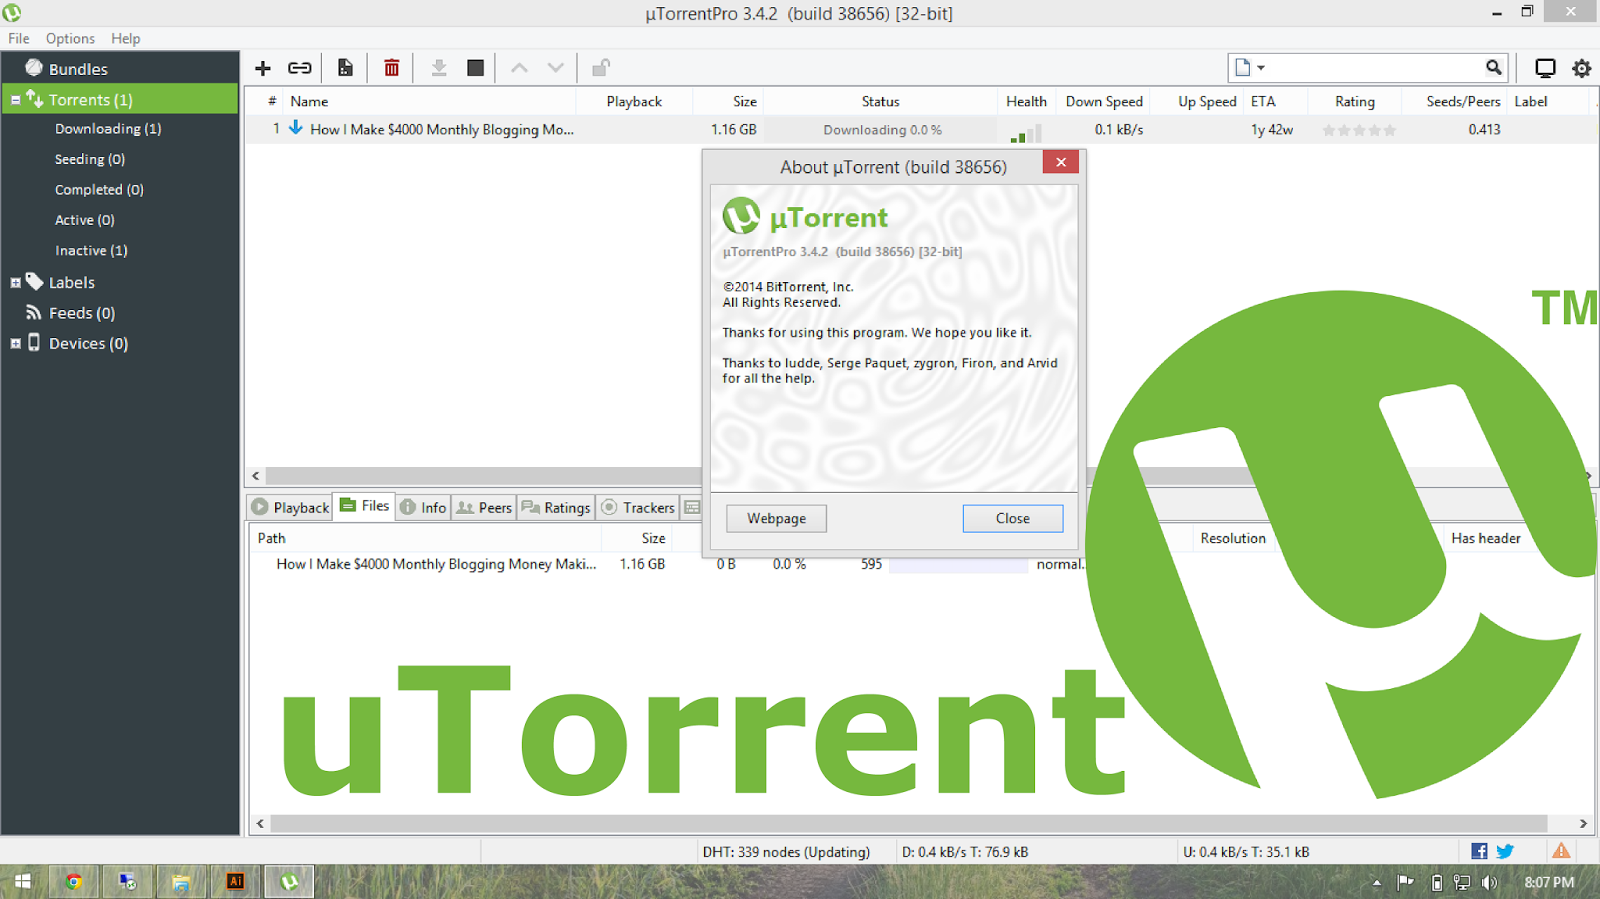Expand the Labels tree node
Screen dimensions: 1600x899
(x=16, y=283)
